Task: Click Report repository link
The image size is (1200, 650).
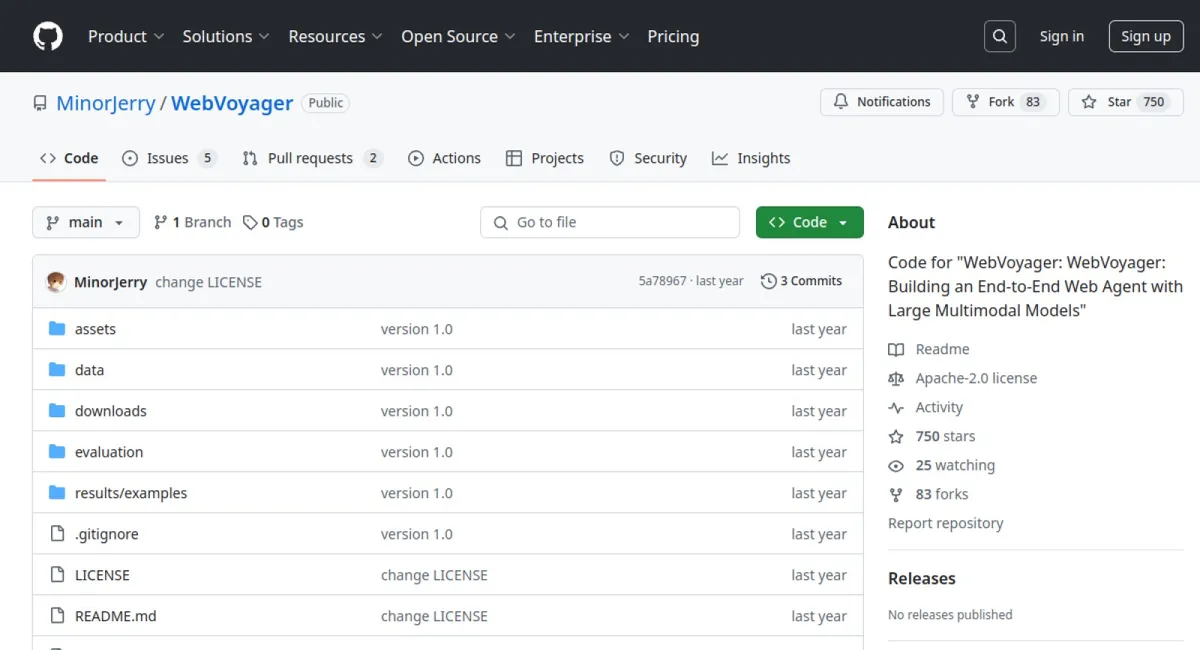Action: [945, 523]
